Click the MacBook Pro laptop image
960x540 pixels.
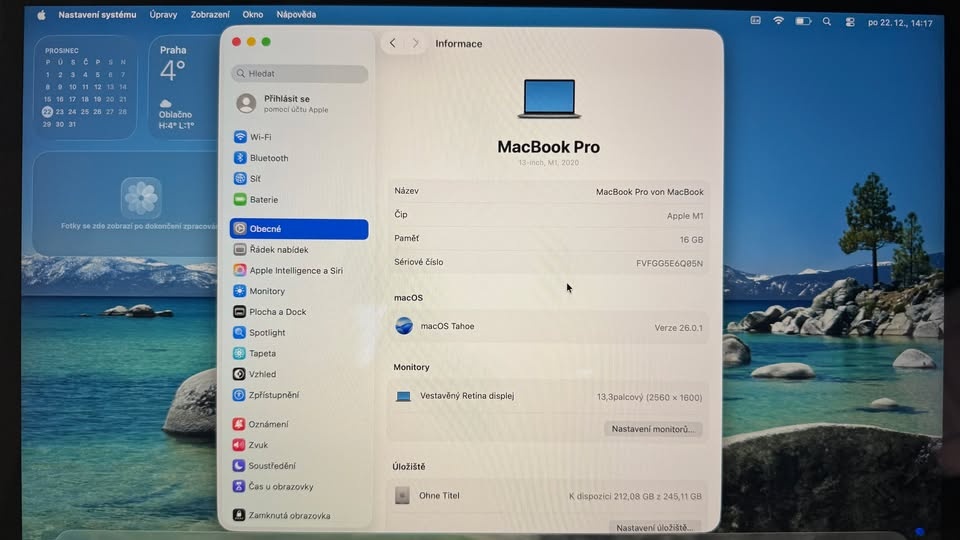pyautogui.click(x=549, y=99)
